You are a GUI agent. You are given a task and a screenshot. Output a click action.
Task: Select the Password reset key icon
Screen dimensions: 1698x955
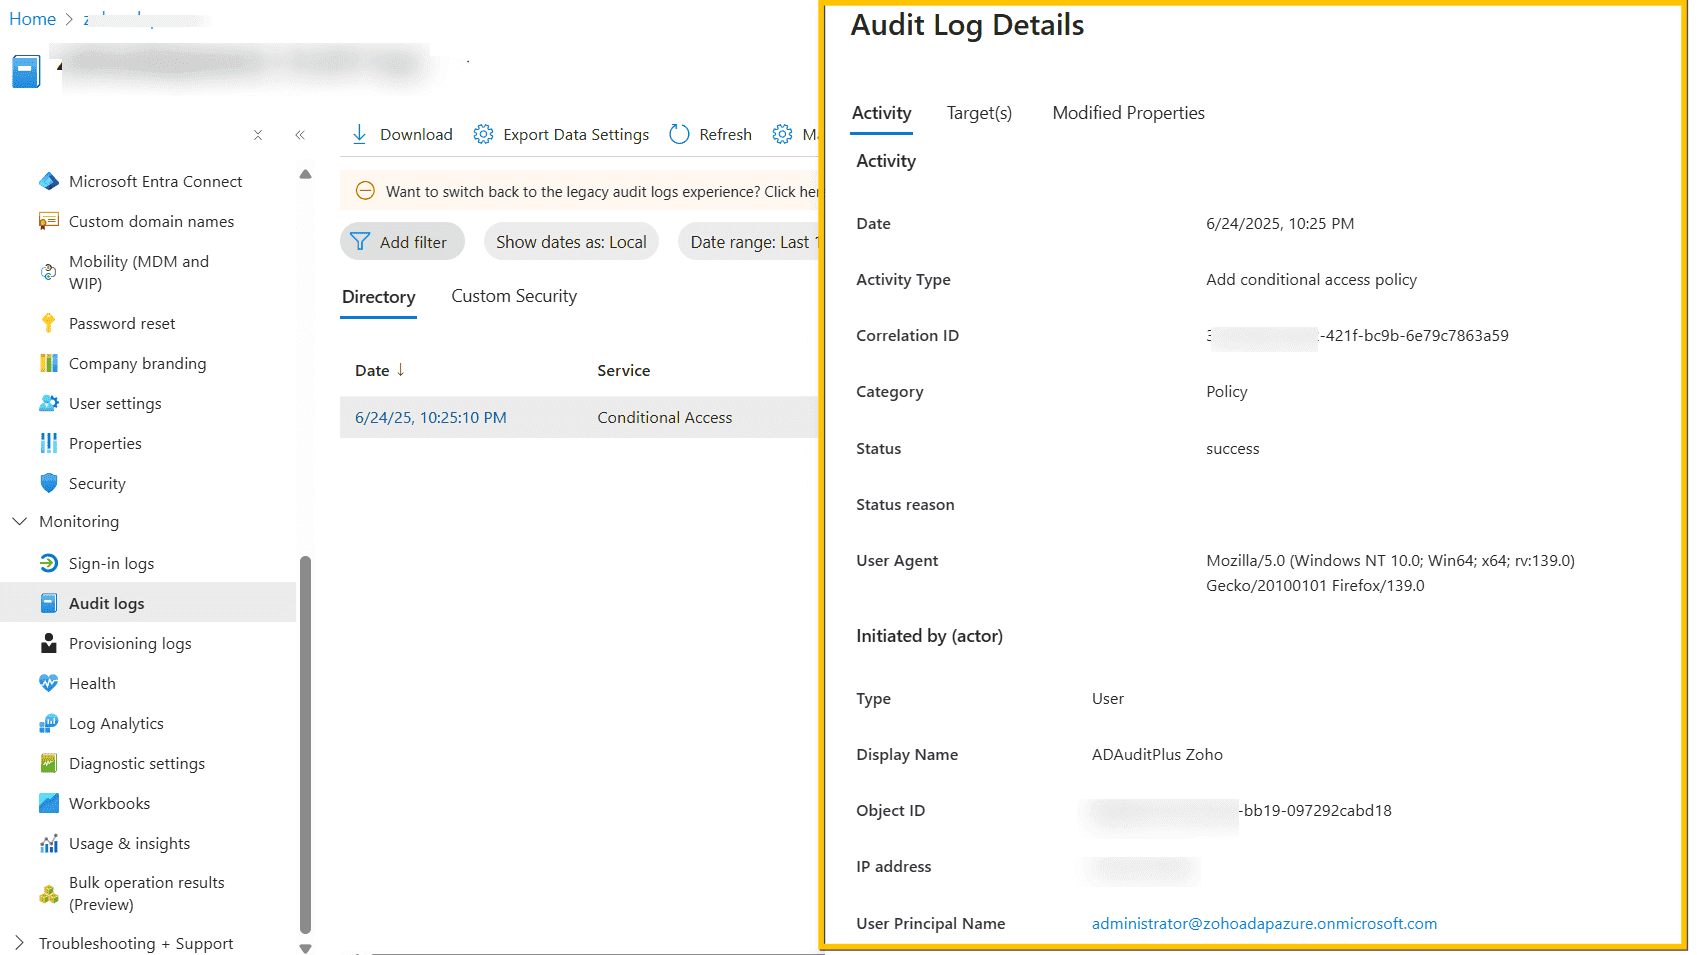coord(49,323)
